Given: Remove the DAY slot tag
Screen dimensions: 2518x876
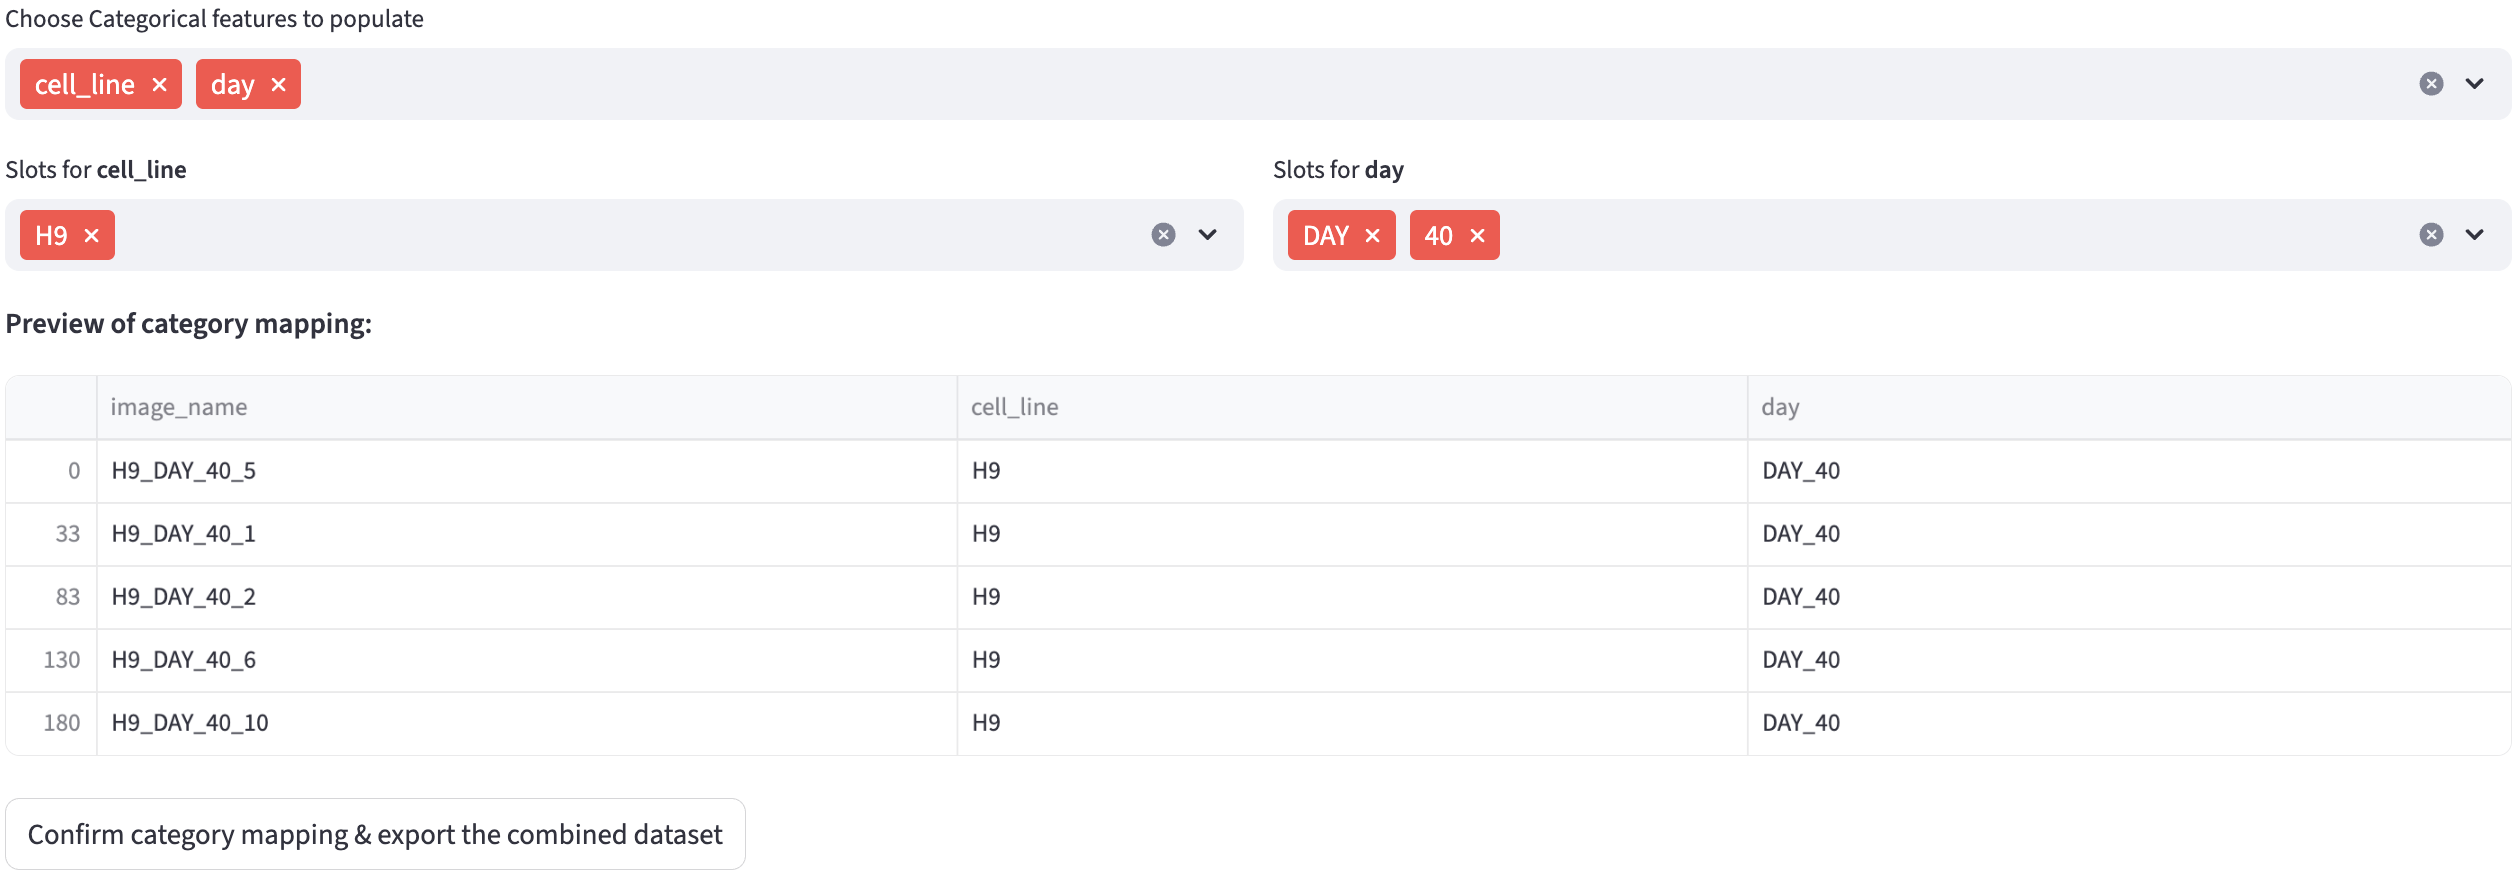Looking at the screenshot, I should [x=1373, y=236].
